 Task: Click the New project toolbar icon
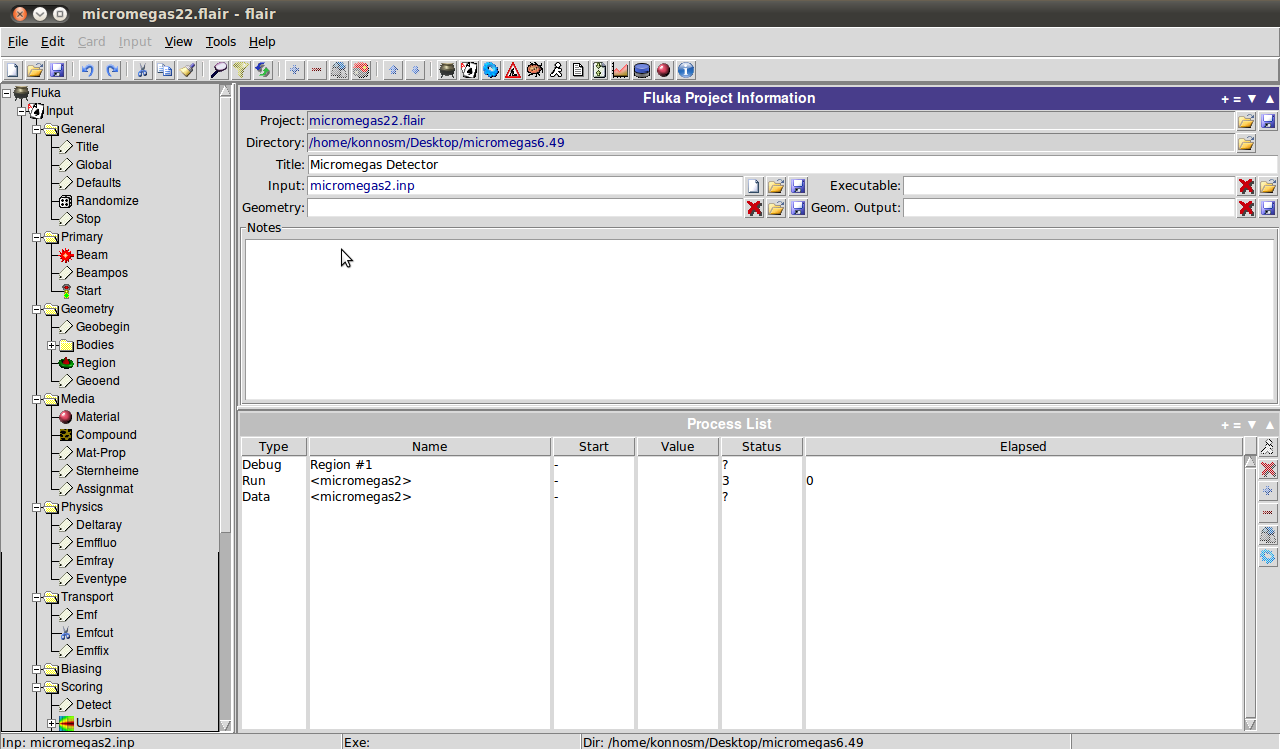[13, 70]
